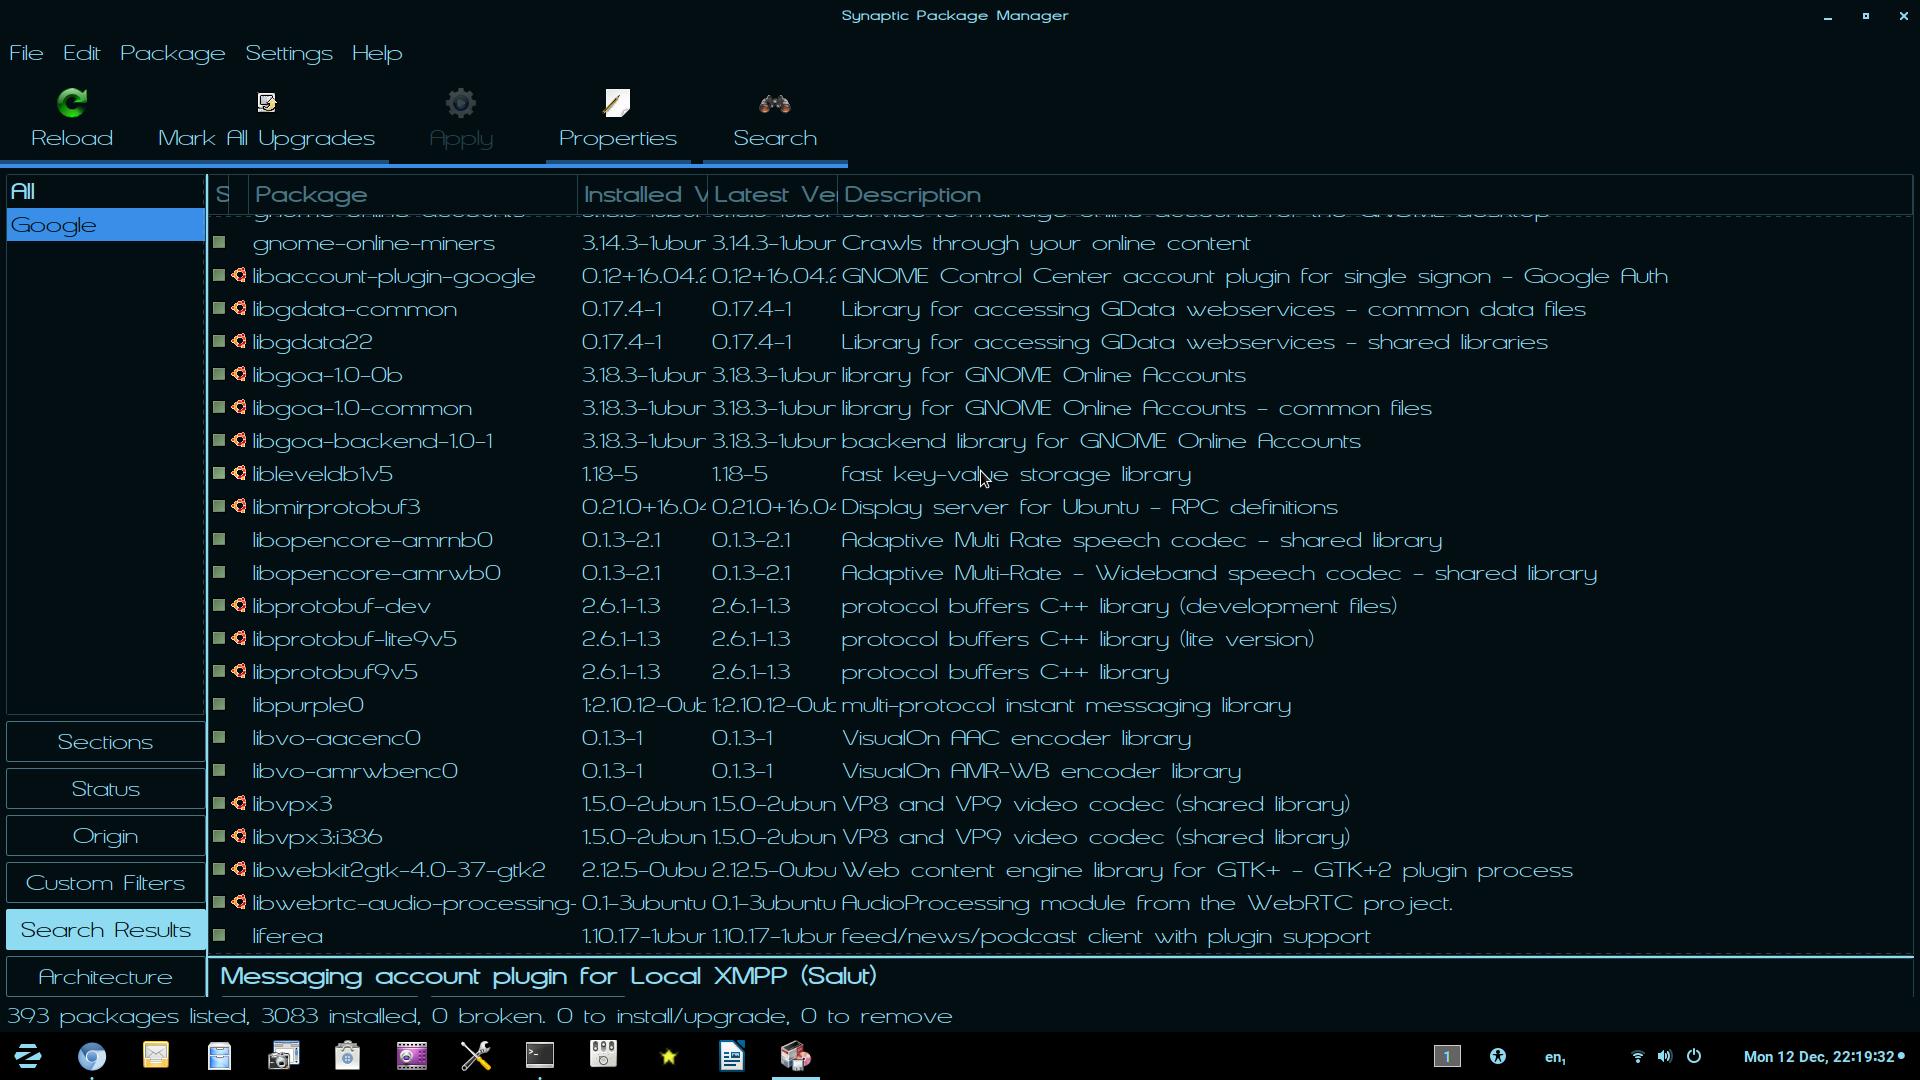This screenshot has height=1080, width=1920.
Task: Switch to the Sections filter view
Action: point(105,742)
